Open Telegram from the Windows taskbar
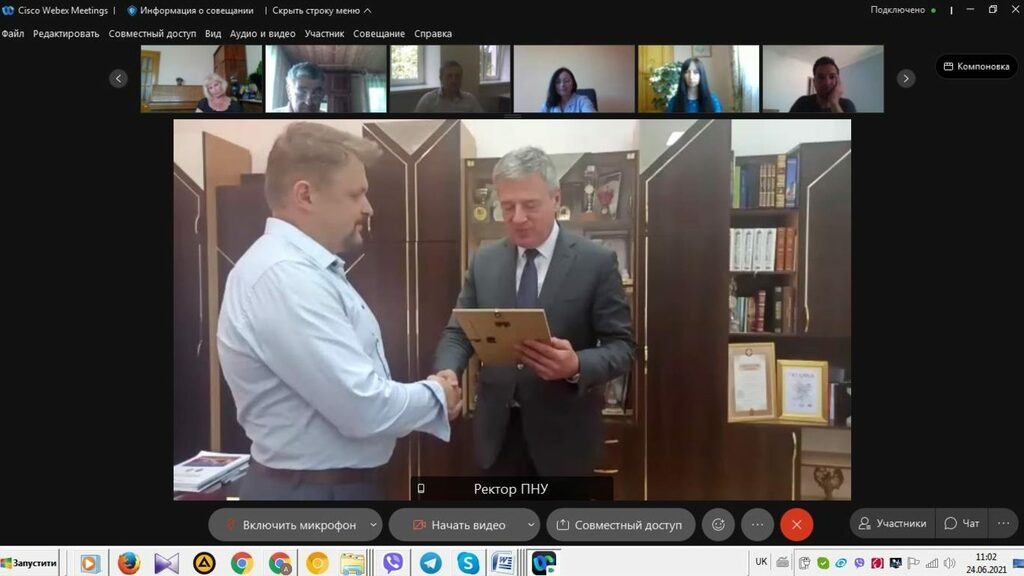This screenshot has width=1024, height=576. [x=430, y=563]
